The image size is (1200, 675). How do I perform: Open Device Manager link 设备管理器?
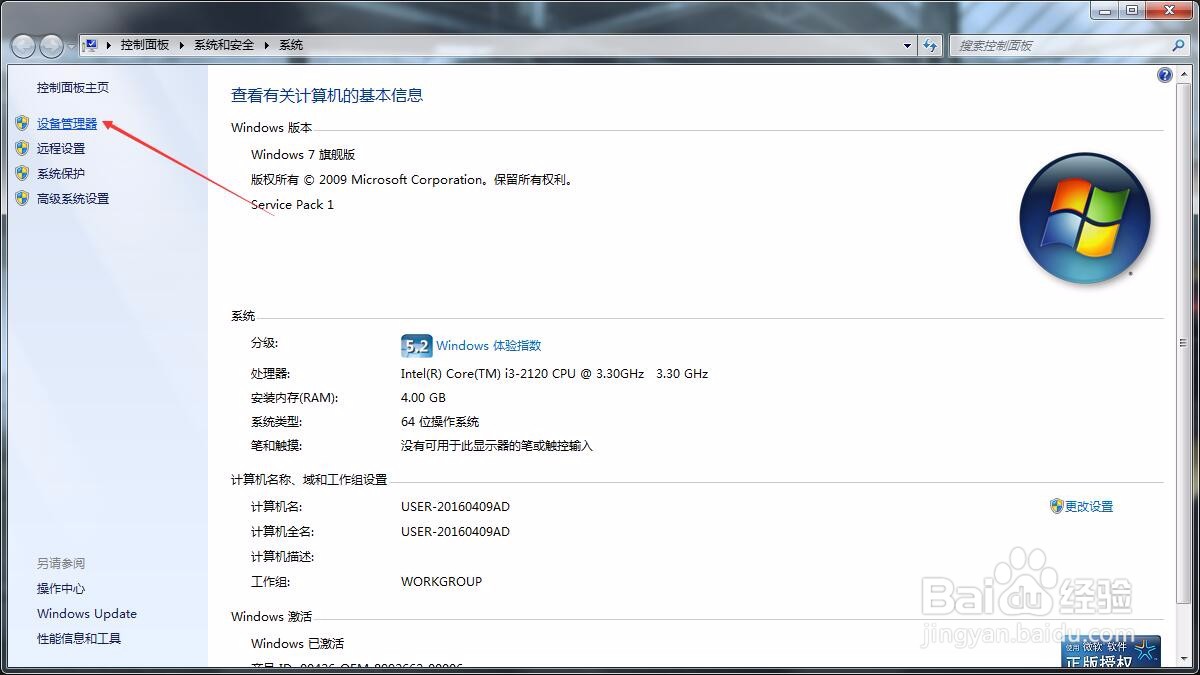(67, 124)
